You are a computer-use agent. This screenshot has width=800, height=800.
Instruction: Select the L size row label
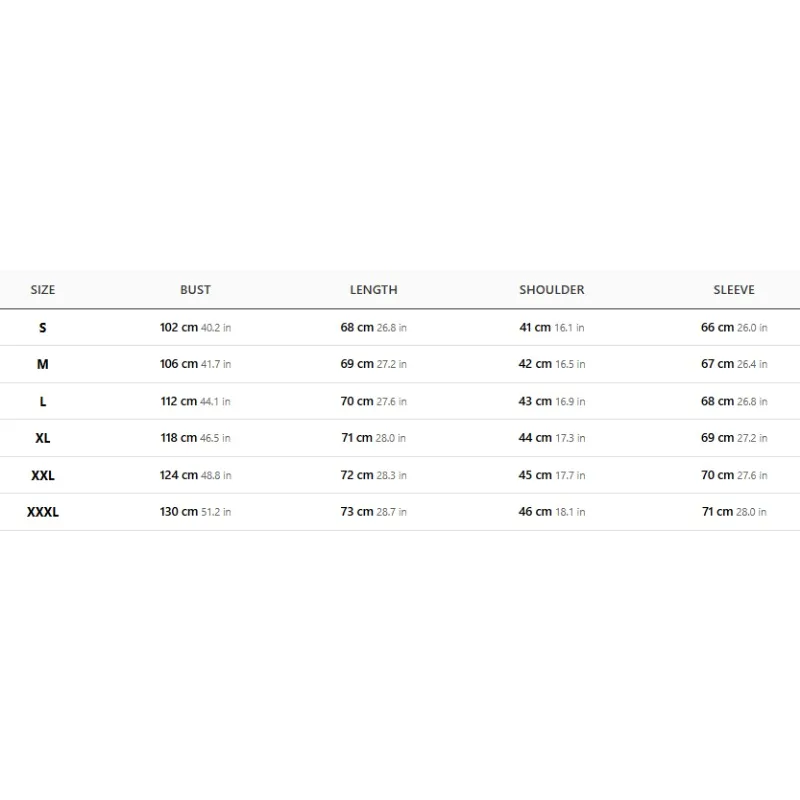(42, 402)
